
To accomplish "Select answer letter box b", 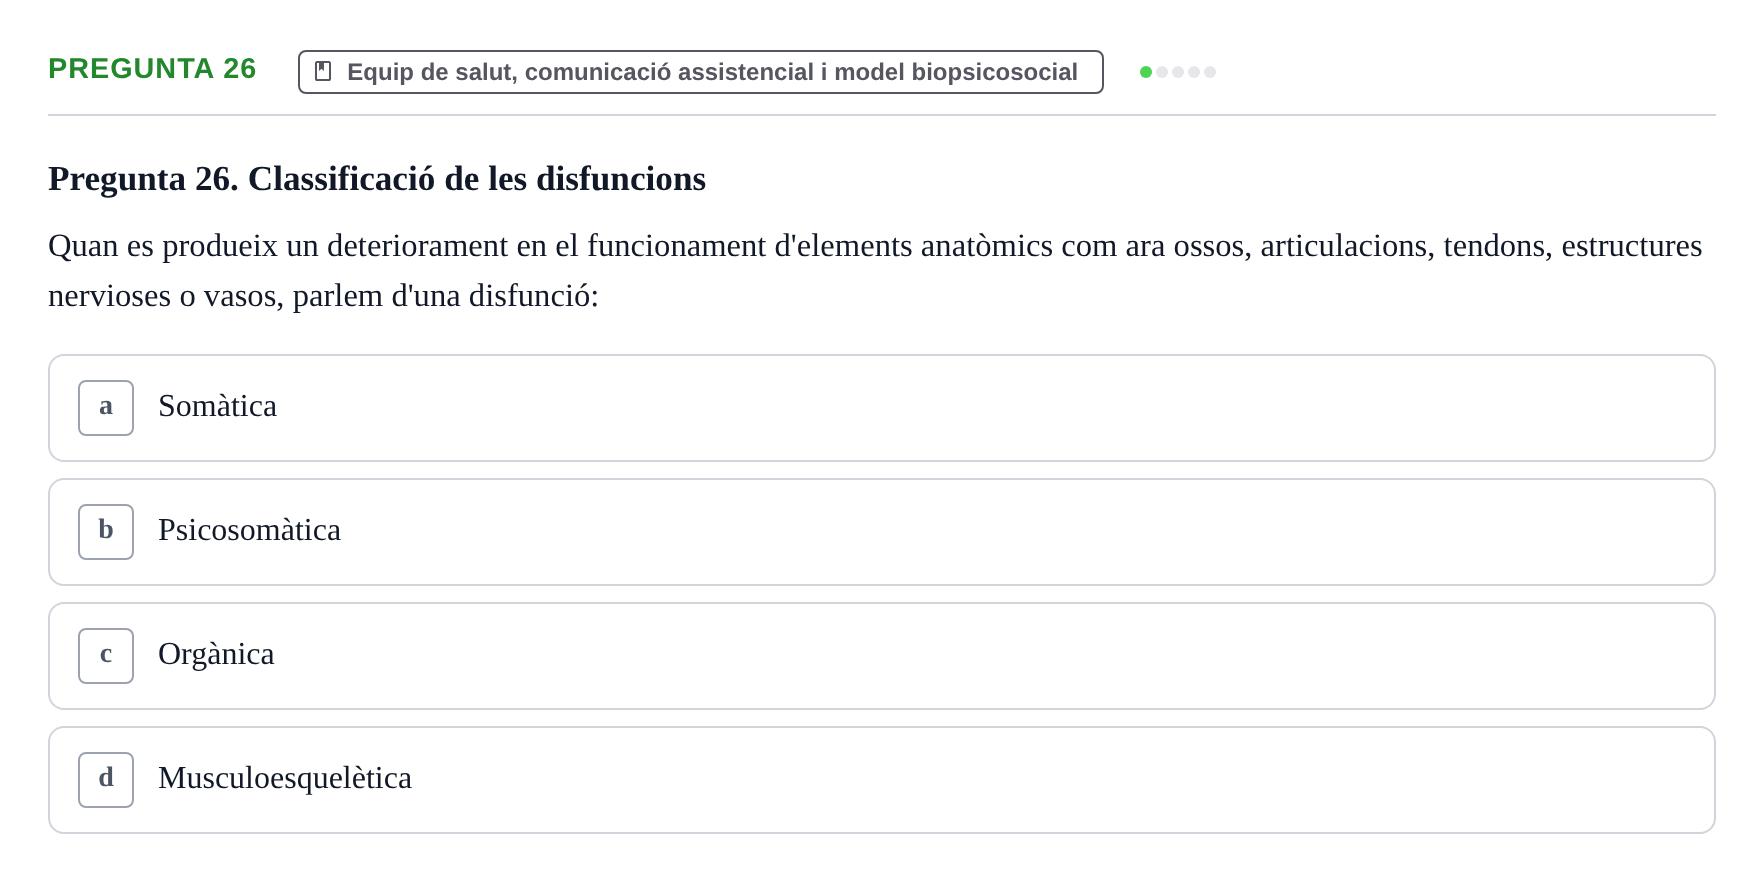I will 106,532.
